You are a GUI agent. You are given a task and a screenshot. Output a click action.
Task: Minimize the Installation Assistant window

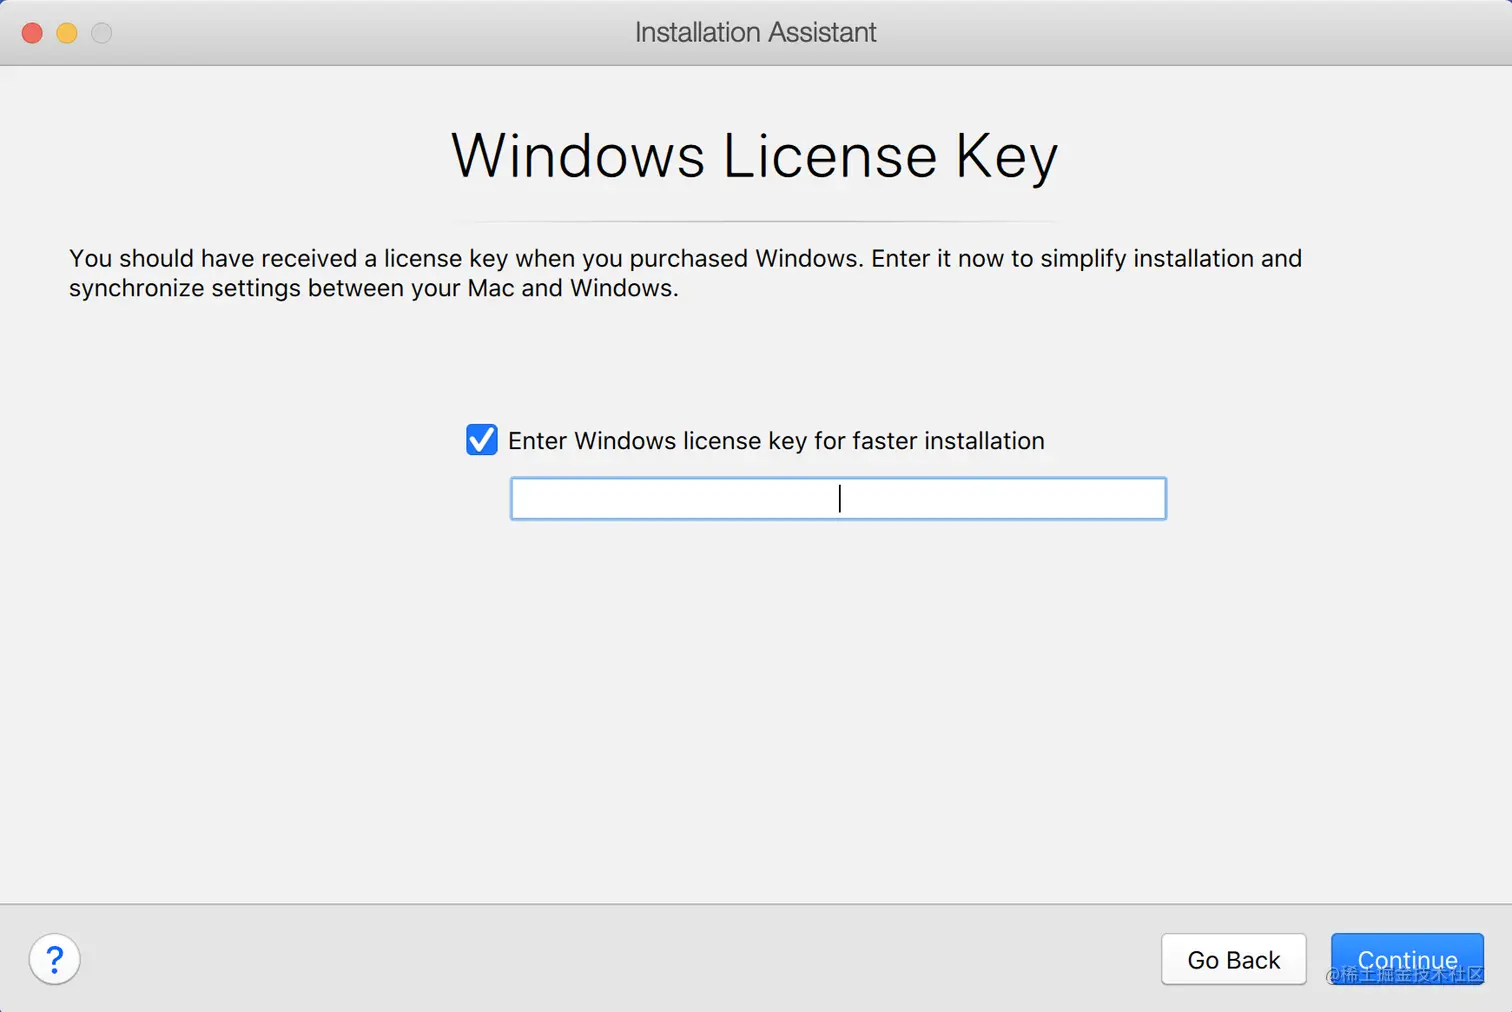(x=67, y=33)
